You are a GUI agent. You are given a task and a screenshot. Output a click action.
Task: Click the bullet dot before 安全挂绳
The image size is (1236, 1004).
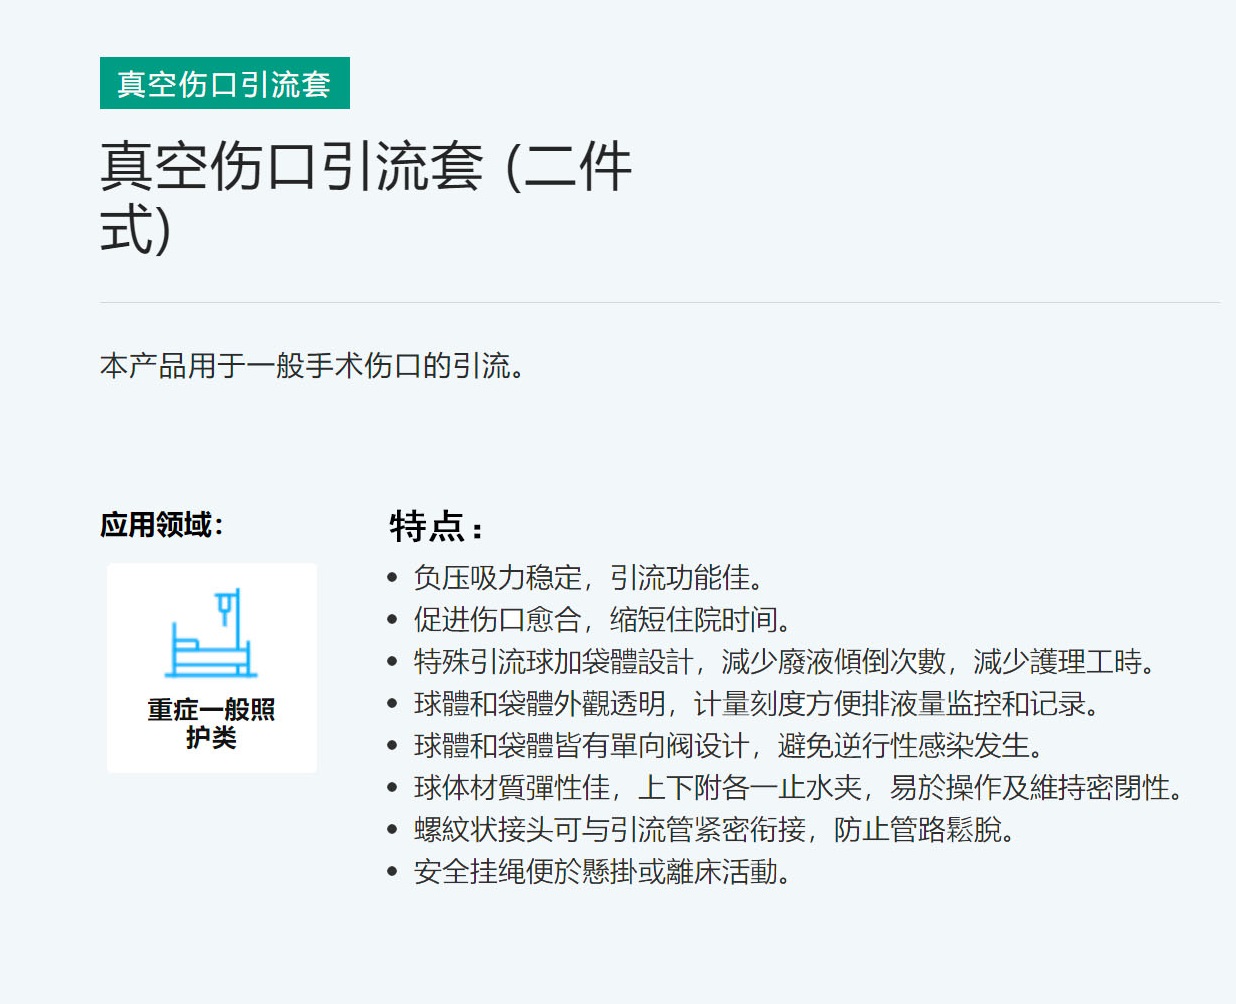[393, 873]
